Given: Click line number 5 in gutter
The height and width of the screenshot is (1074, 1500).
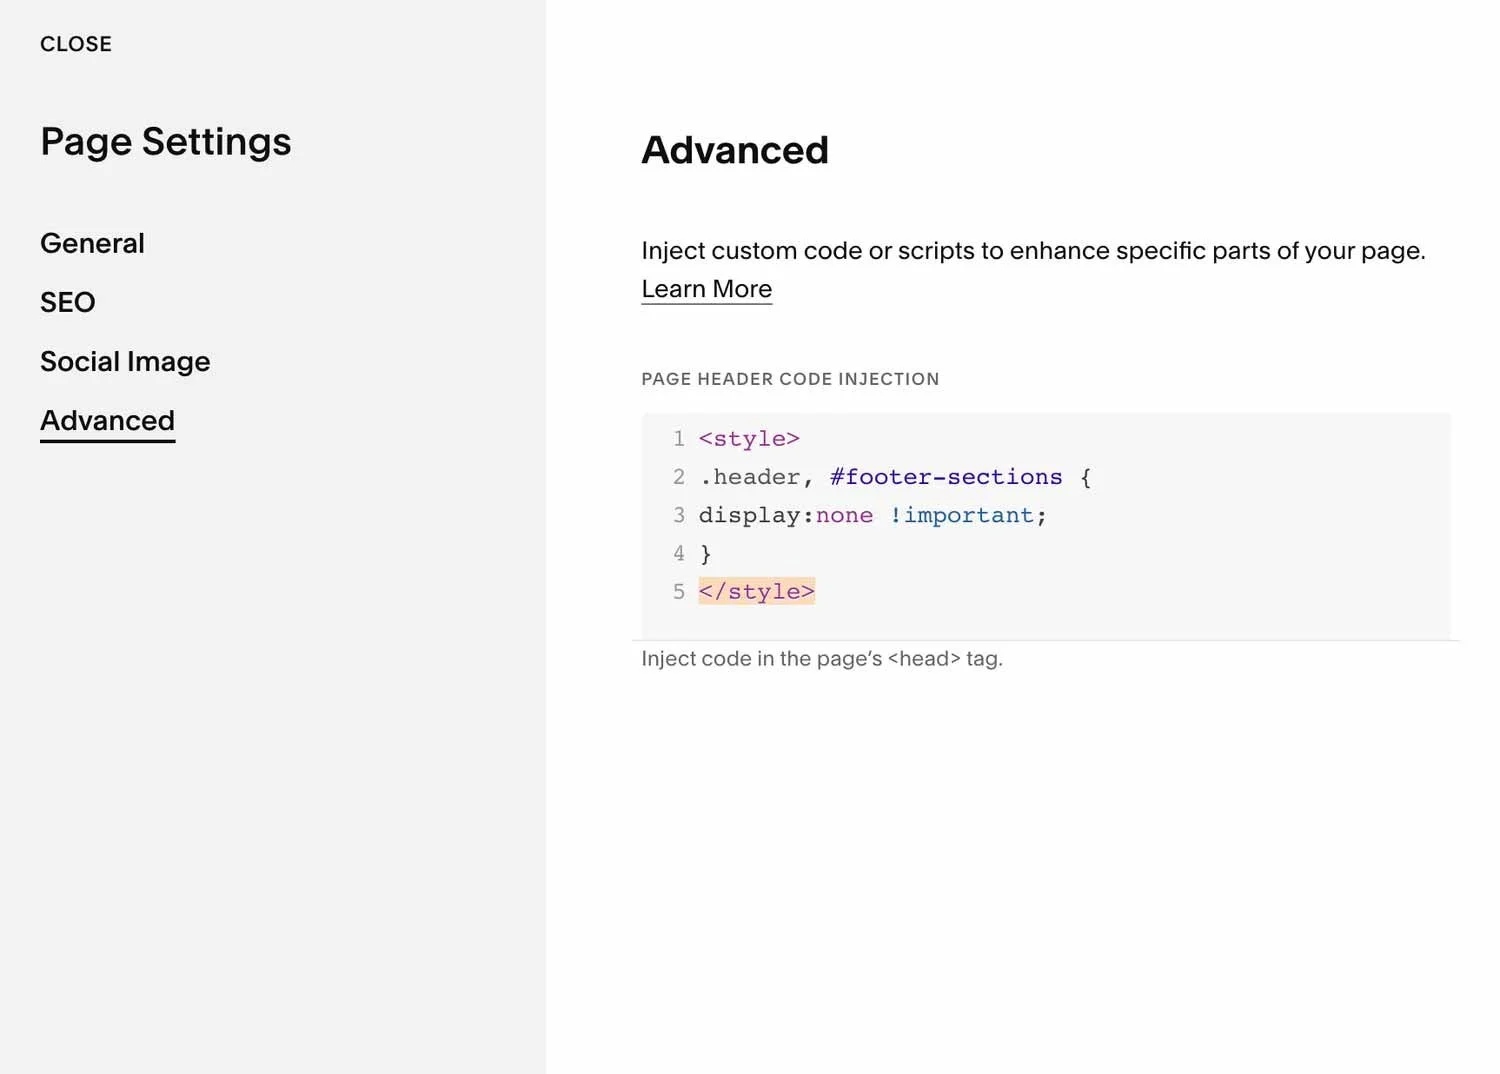Looking at the screenshot, I should click(x=678, y=591).
